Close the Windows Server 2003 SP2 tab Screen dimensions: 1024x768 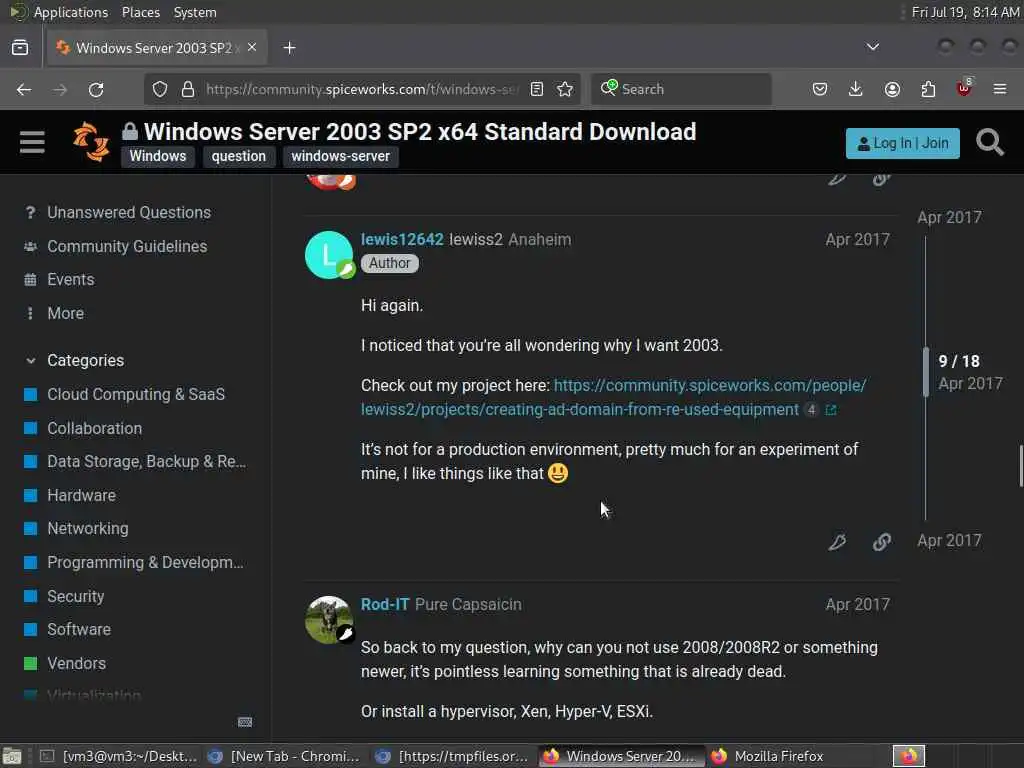click(x=252, y=48)
